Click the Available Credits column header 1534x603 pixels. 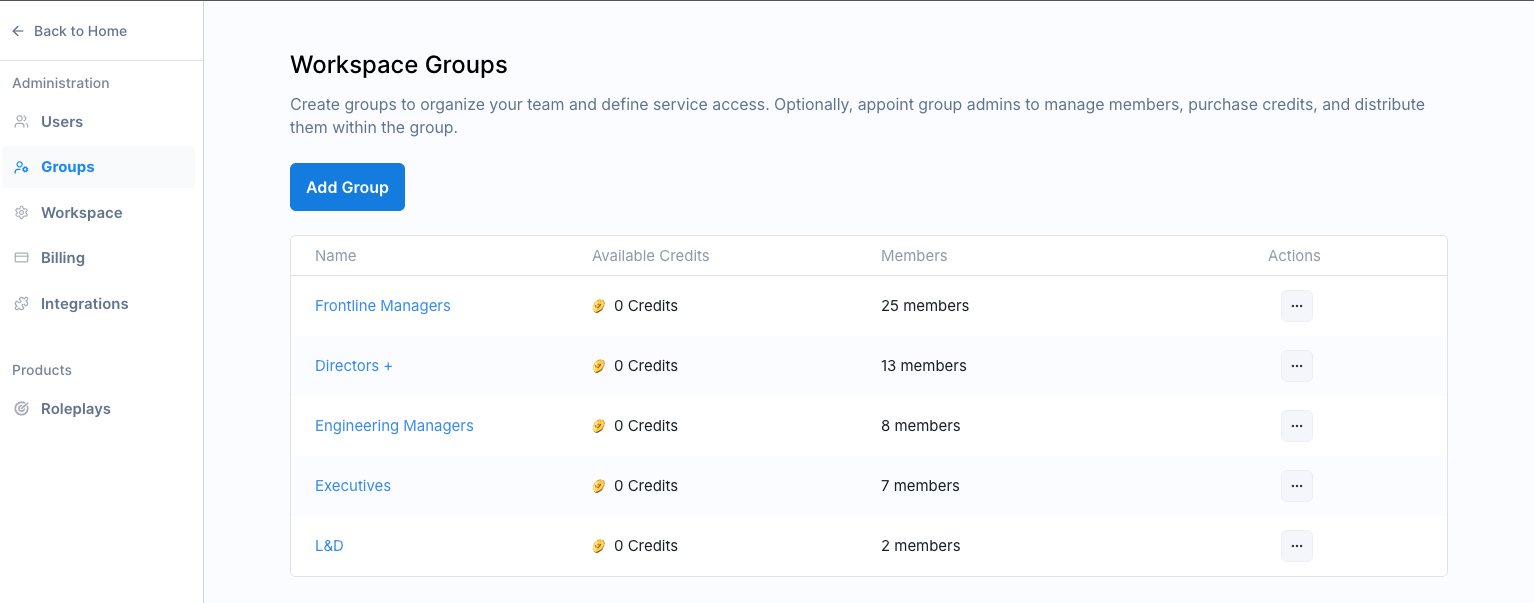(x=650, y=256)
